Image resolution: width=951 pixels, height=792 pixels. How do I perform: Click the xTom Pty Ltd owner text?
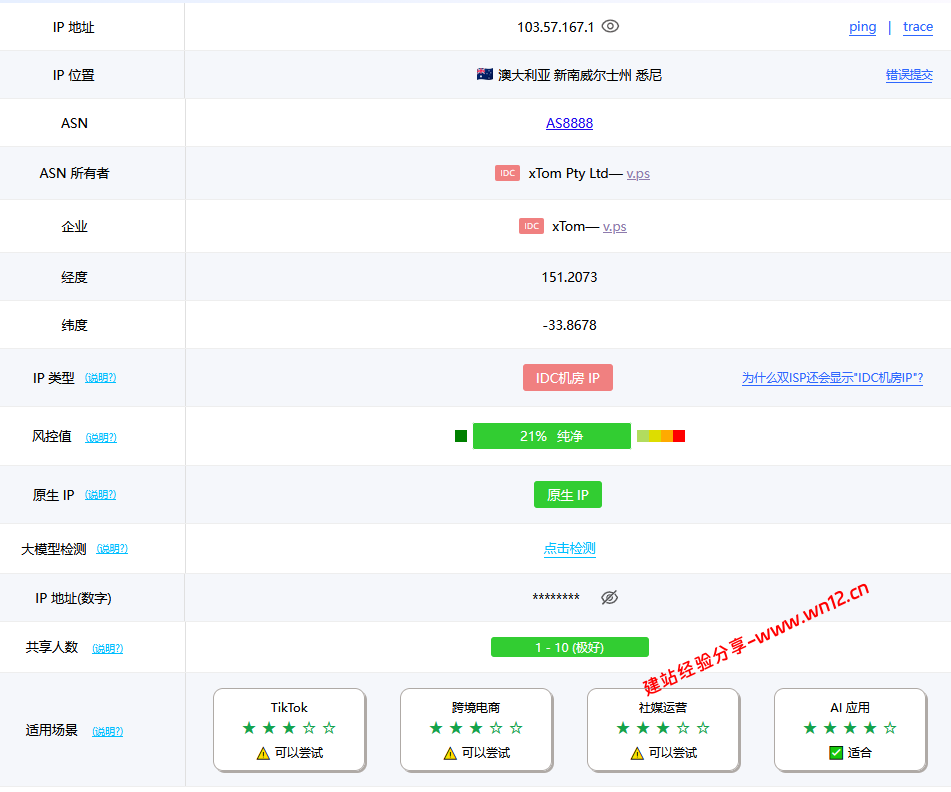pyautogui.click(x=568, y=173)
